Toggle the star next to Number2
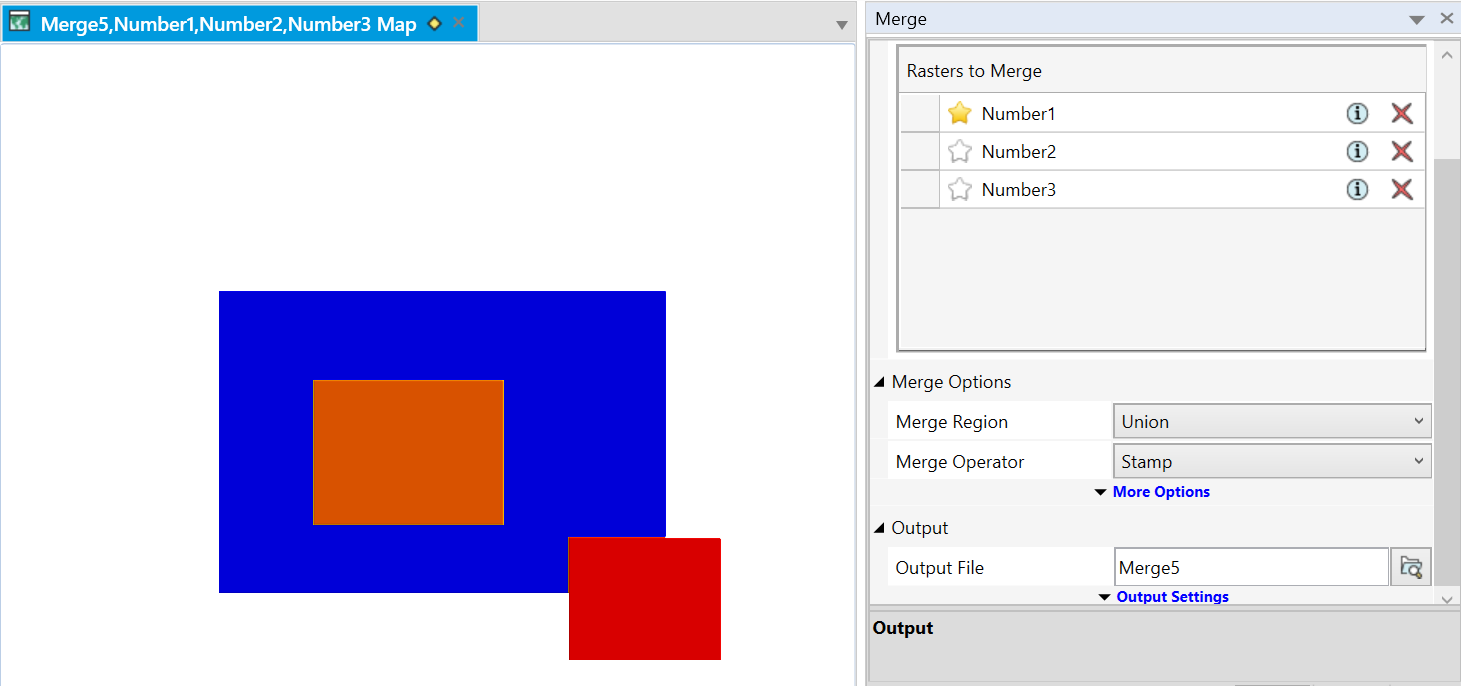This screenshot has width=1461, height=686. (959, 151)
